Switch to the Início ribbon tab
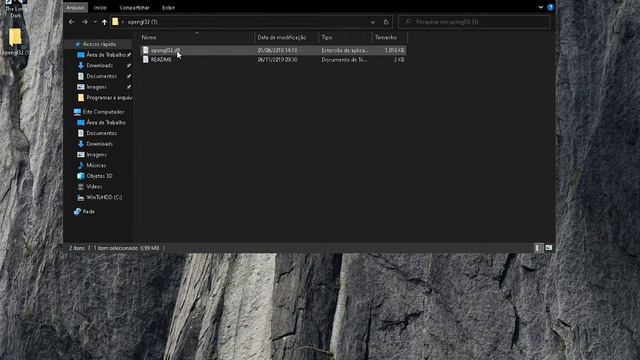 [100, 7]
